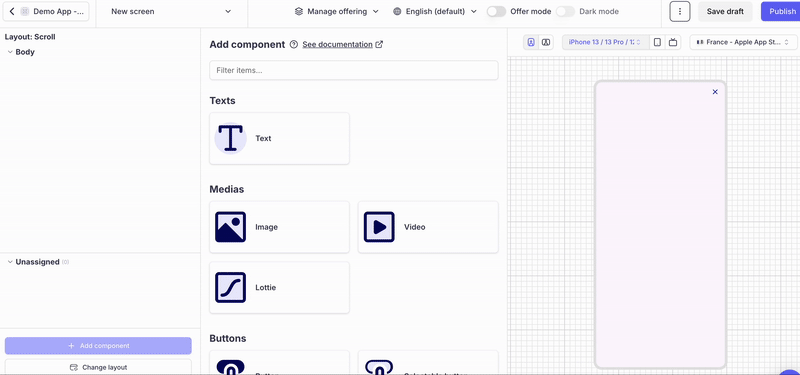Click the Change layout icon

pyautogui.click(x=74, y=367)
